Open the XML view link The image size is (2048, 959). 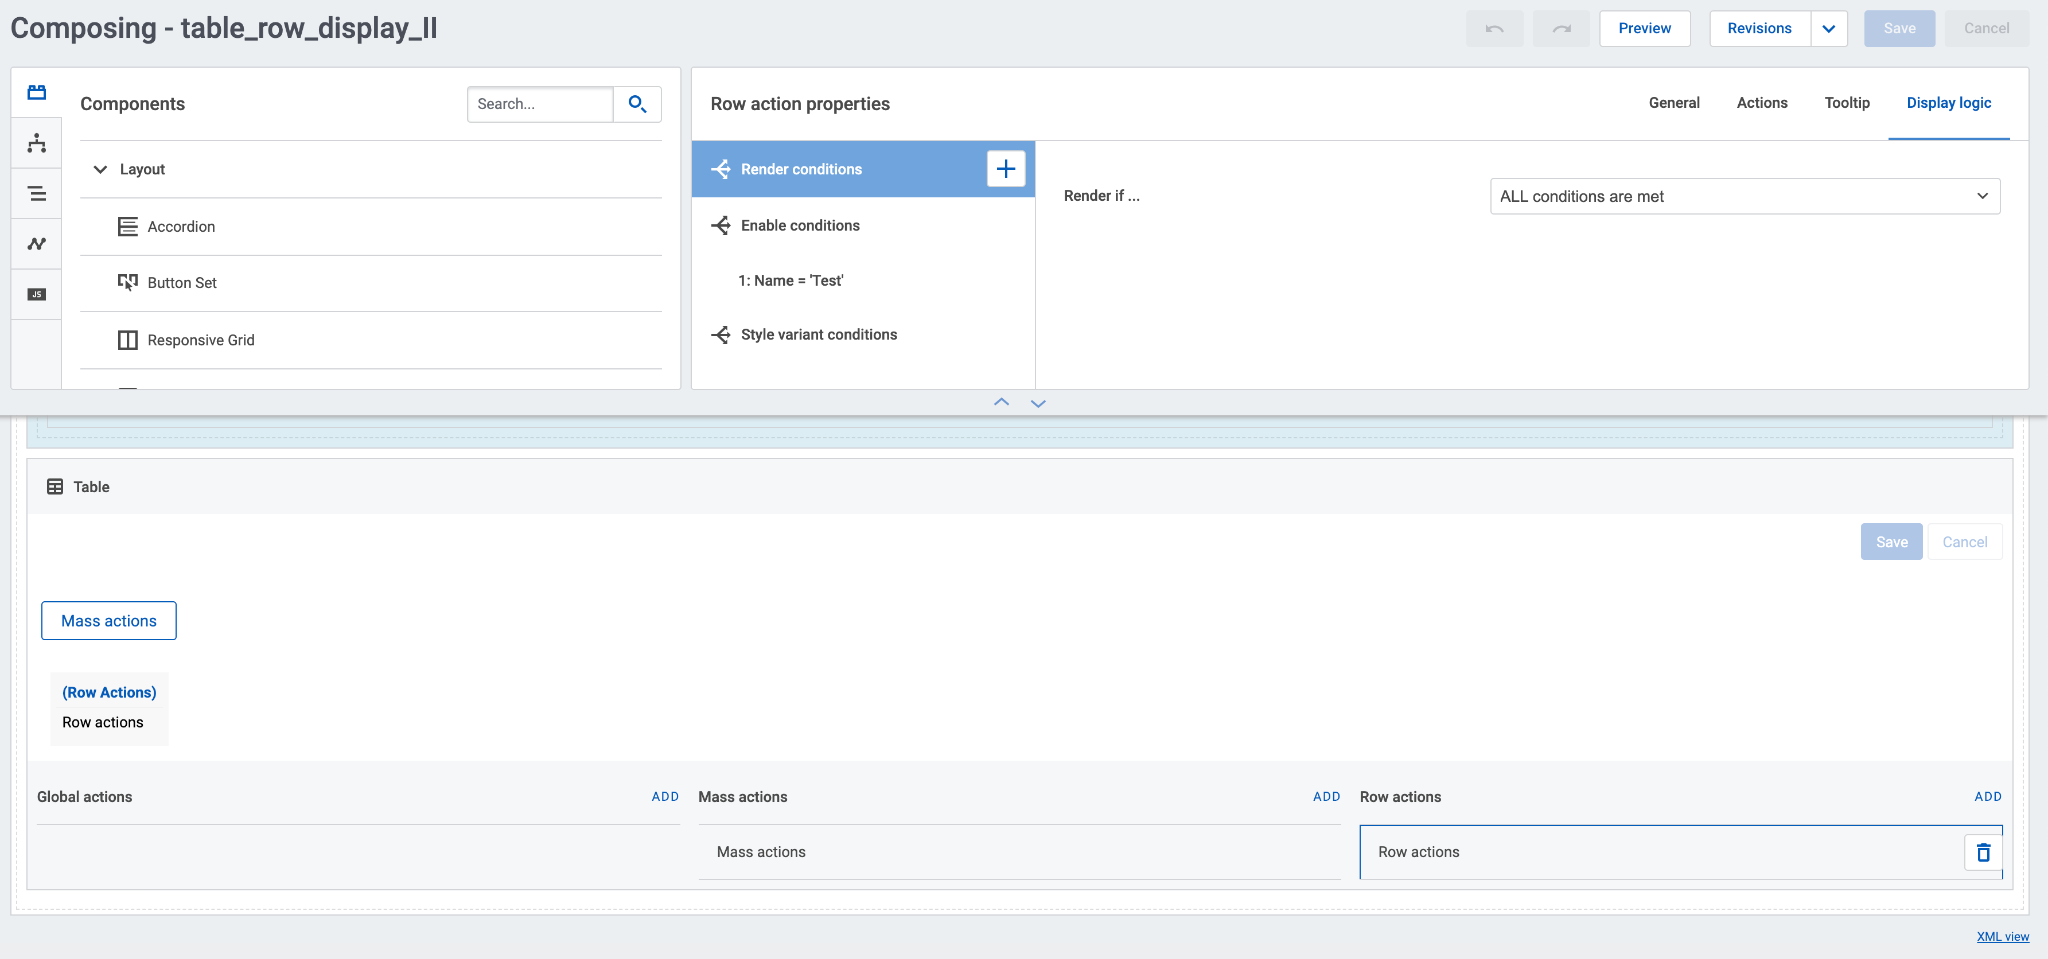pyautogui.click(x=2002, y=937)
